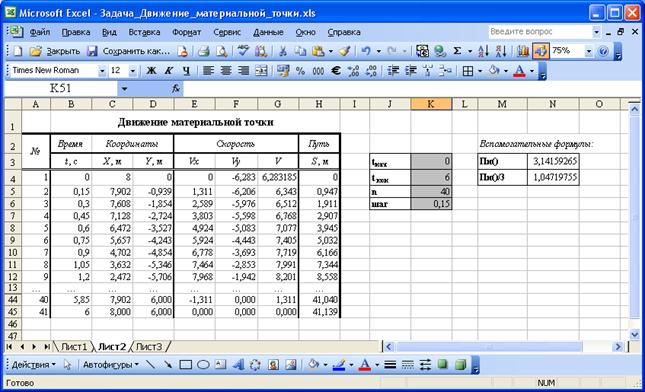Open the AutoSum dropdown arrow

(x=470, y=51)
